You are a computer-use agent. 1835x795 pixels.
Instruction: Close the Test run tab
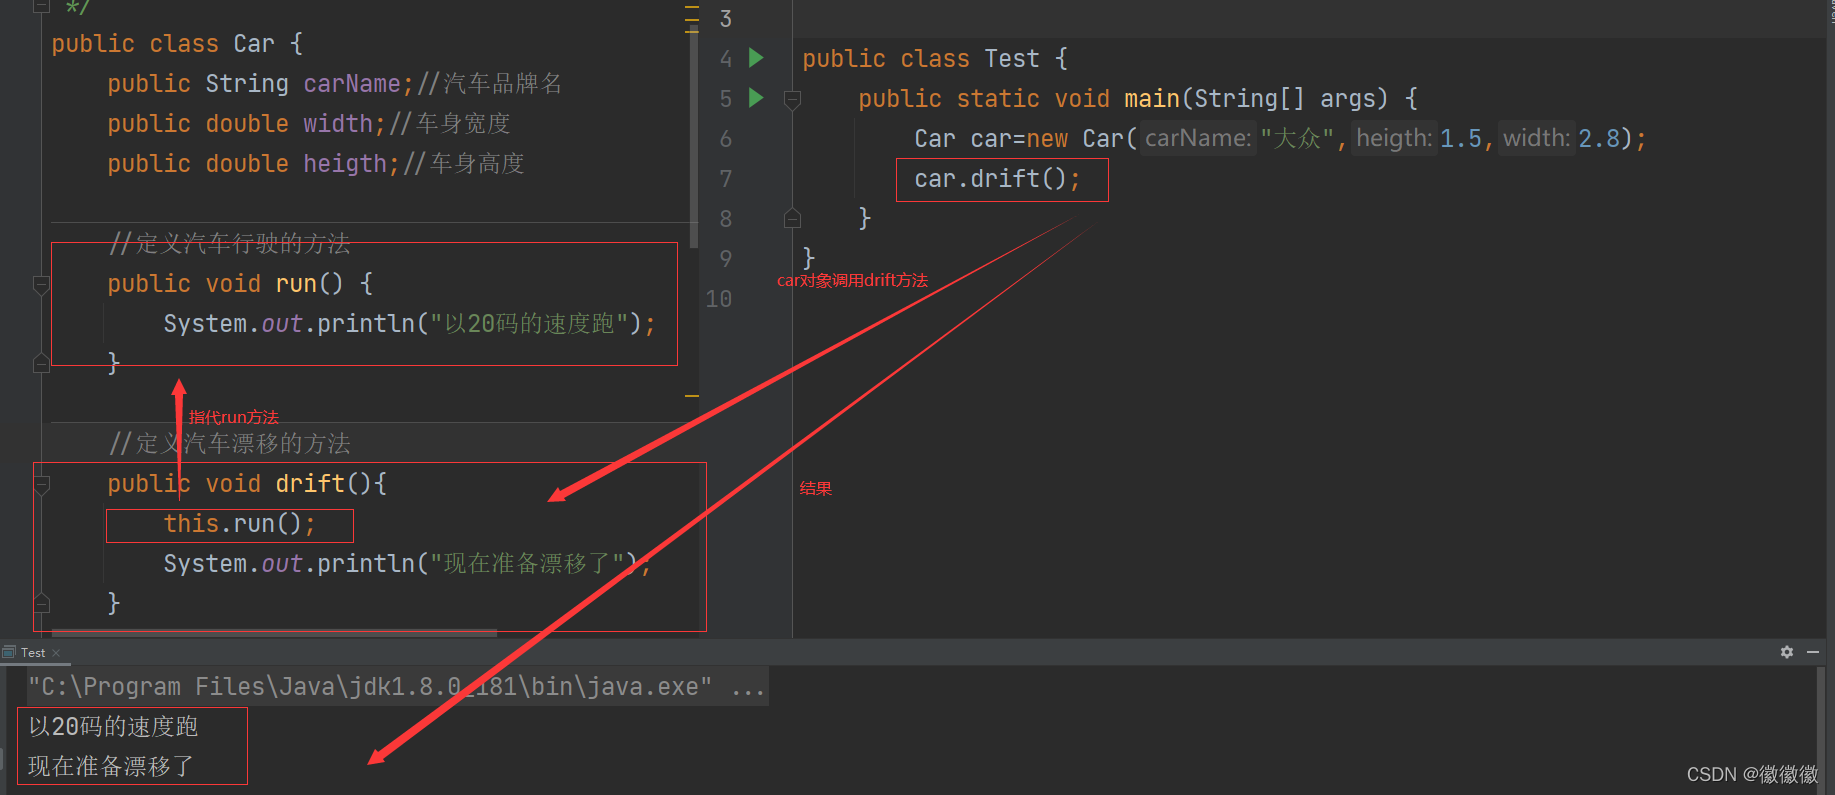[x=56, y=653]
